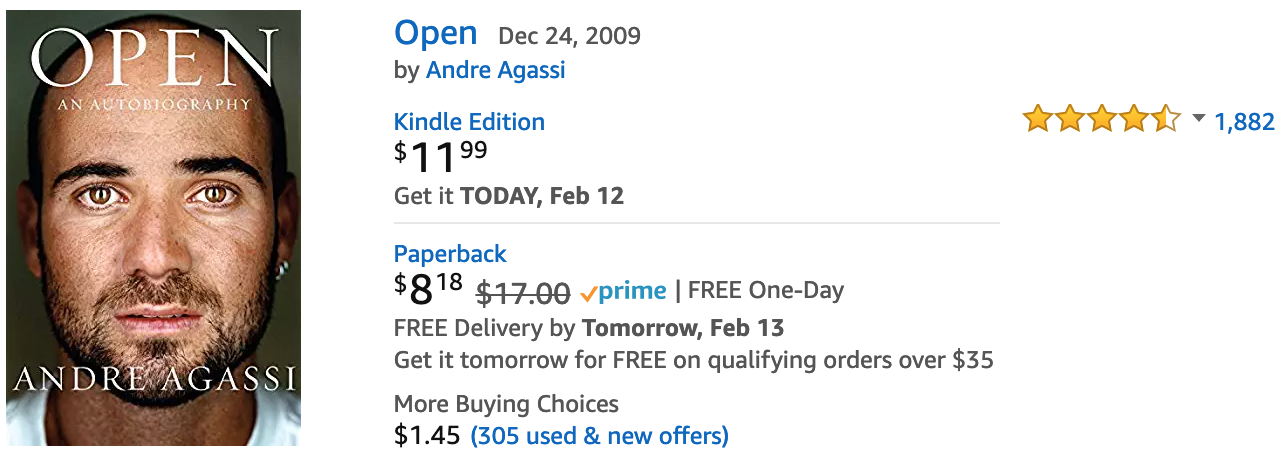Click the blue "prime" logo text
1284x456 pixels.
[x=632, y=292]
